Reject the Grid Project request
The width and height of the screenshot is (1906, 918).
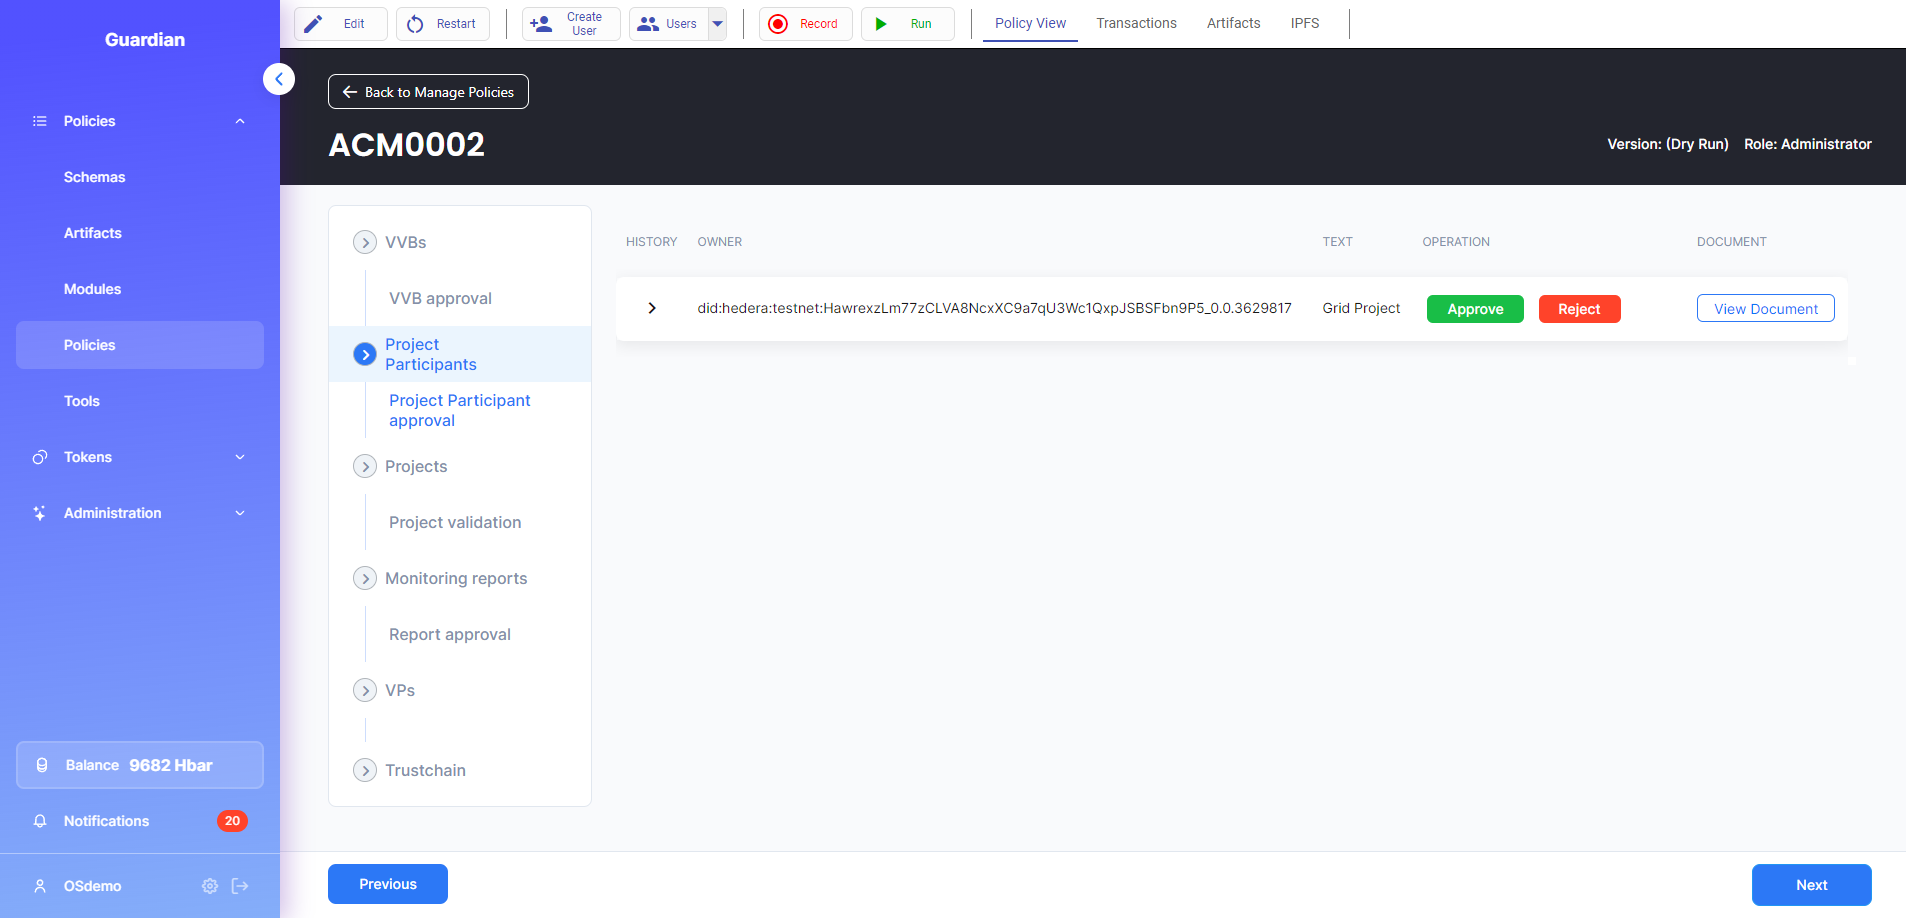click(x=1579, y=309)
